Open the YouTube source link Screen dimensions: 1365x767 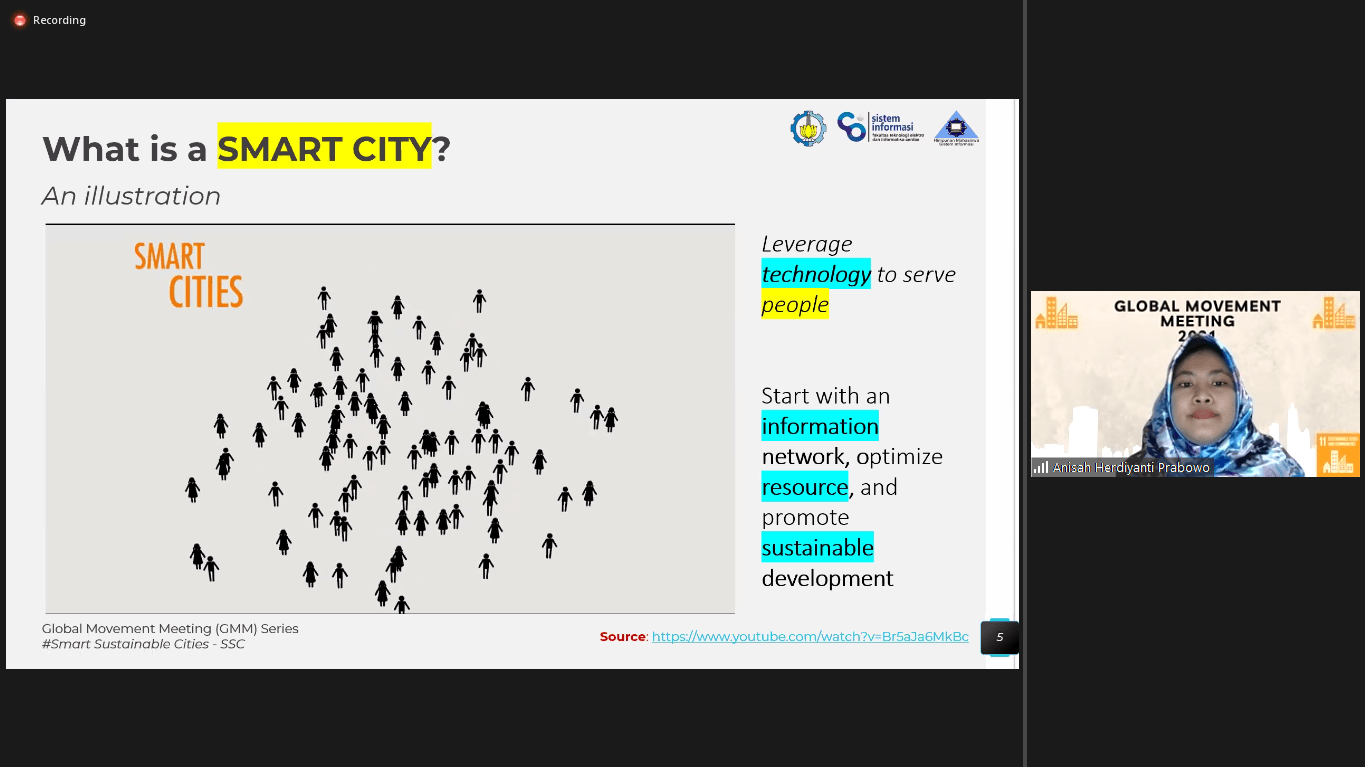[x=810, y=636]
